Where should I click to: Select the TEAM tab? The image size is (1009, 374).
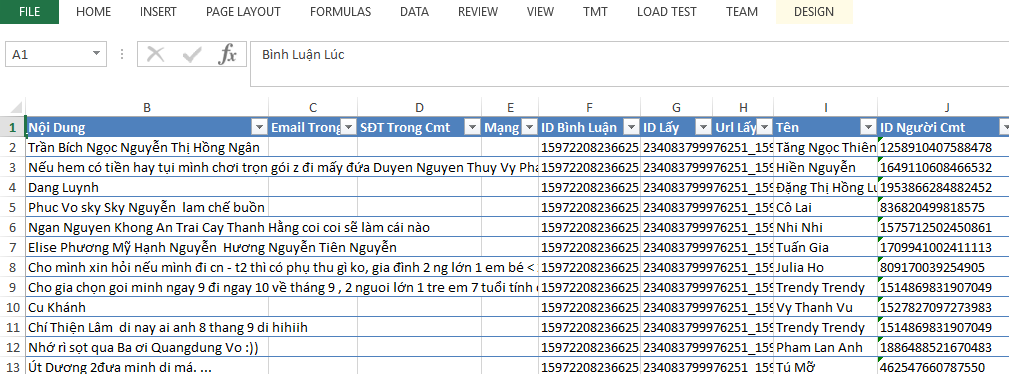tap(742, 12)
